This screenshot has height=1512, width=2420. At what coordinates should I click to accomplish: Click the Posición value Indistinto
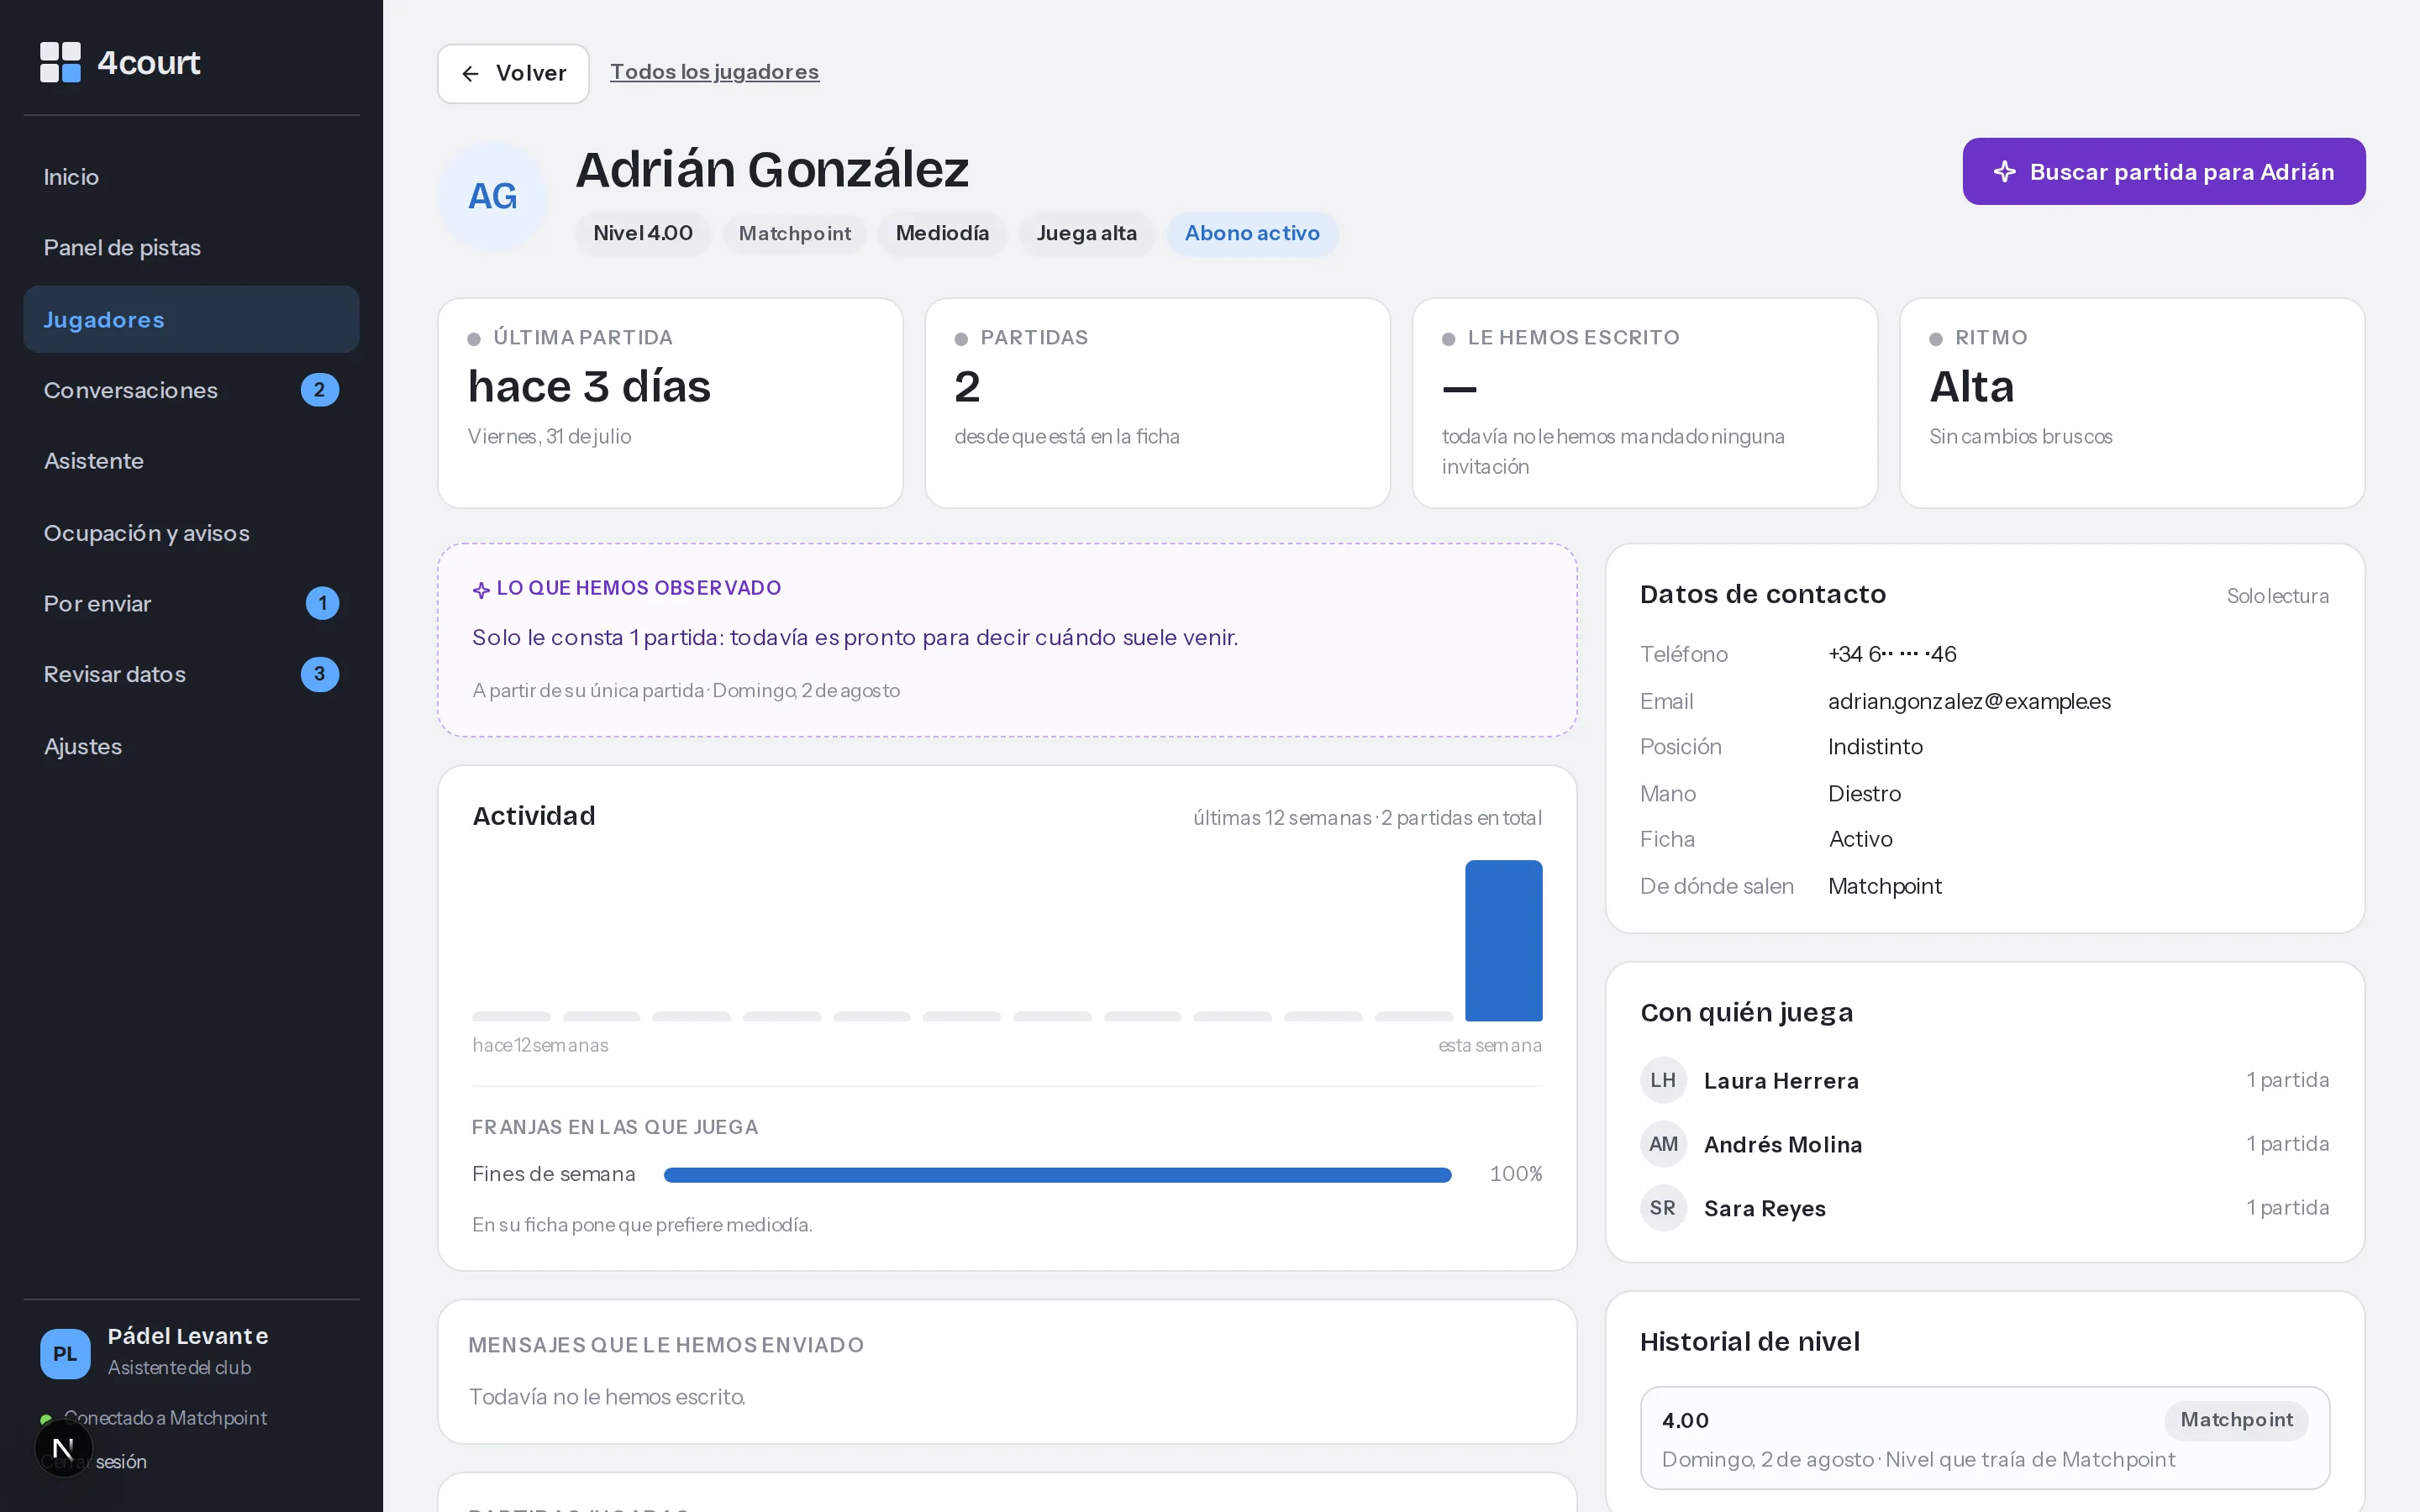[1875, 747]
